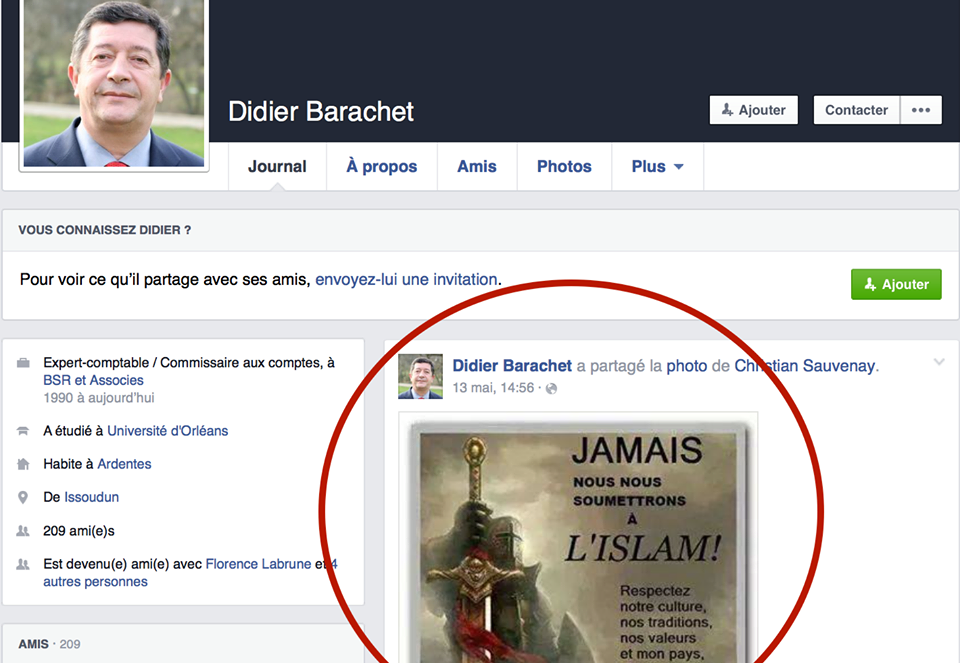The image size is (960, 663).
Task: Click the friends icon beside Est devenu(e) ami(e)
Action: click(23, 564)
